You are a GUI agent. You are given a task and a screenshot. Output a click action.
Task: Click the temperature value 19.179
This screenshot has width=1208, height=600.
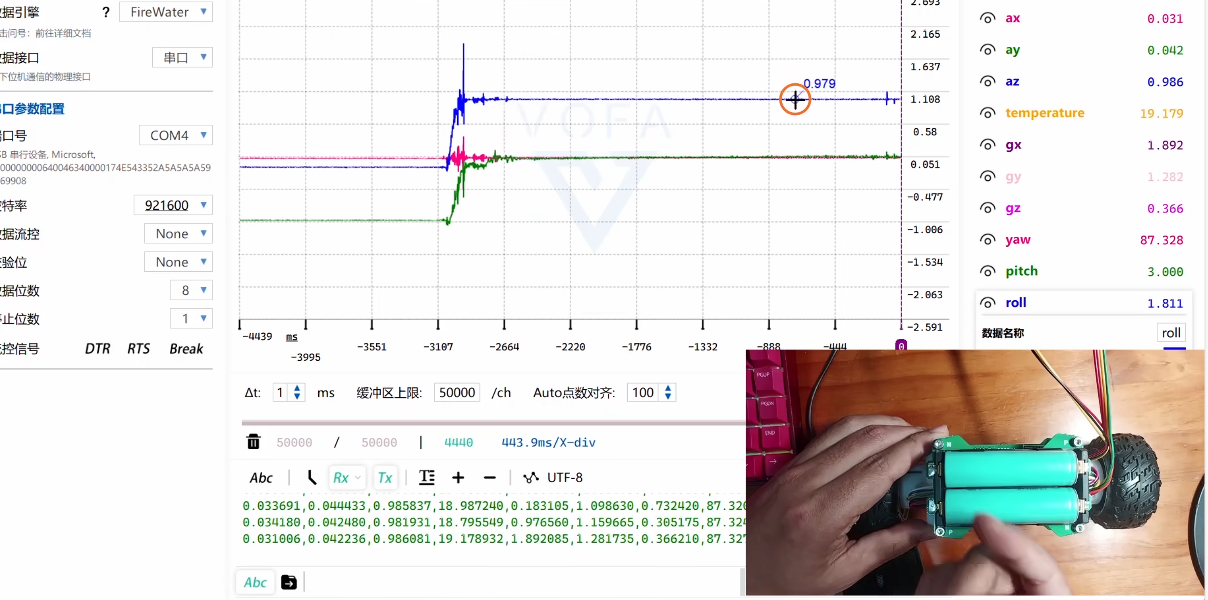point(1161,113)
